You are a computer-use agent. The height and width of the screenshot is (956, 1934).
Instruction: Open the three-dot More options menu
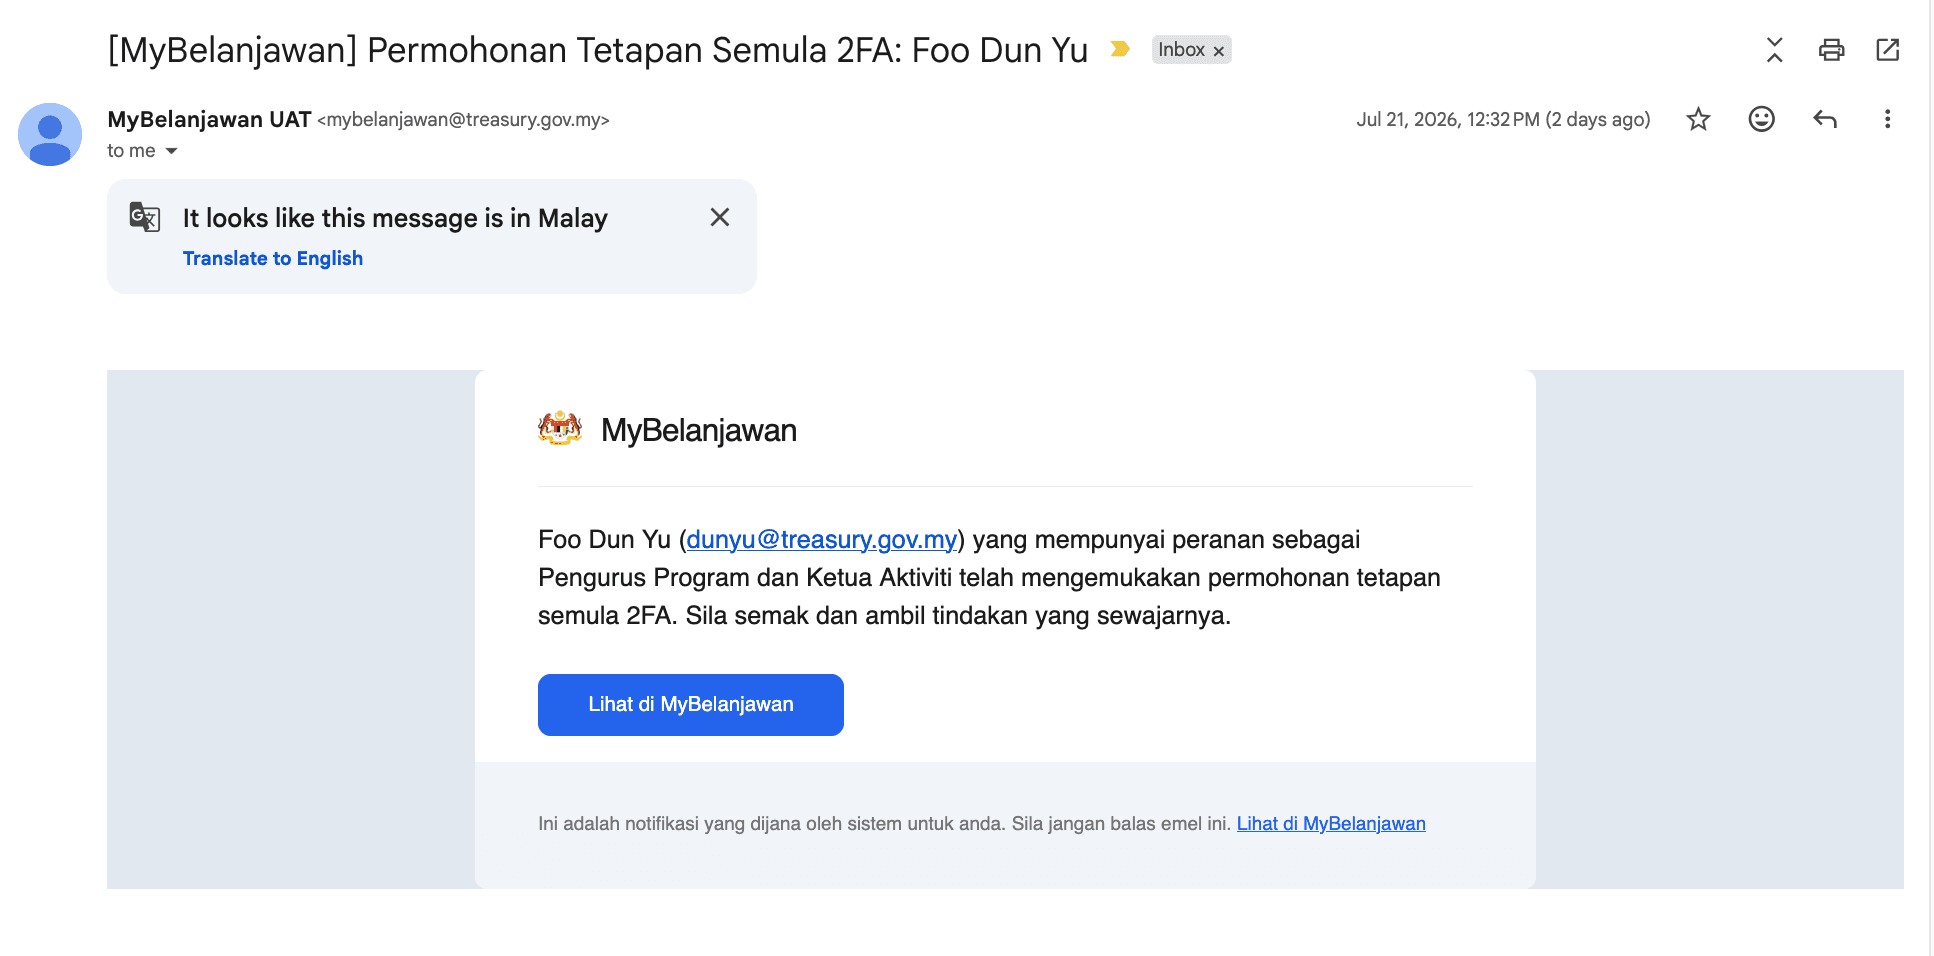point(1887,119)
